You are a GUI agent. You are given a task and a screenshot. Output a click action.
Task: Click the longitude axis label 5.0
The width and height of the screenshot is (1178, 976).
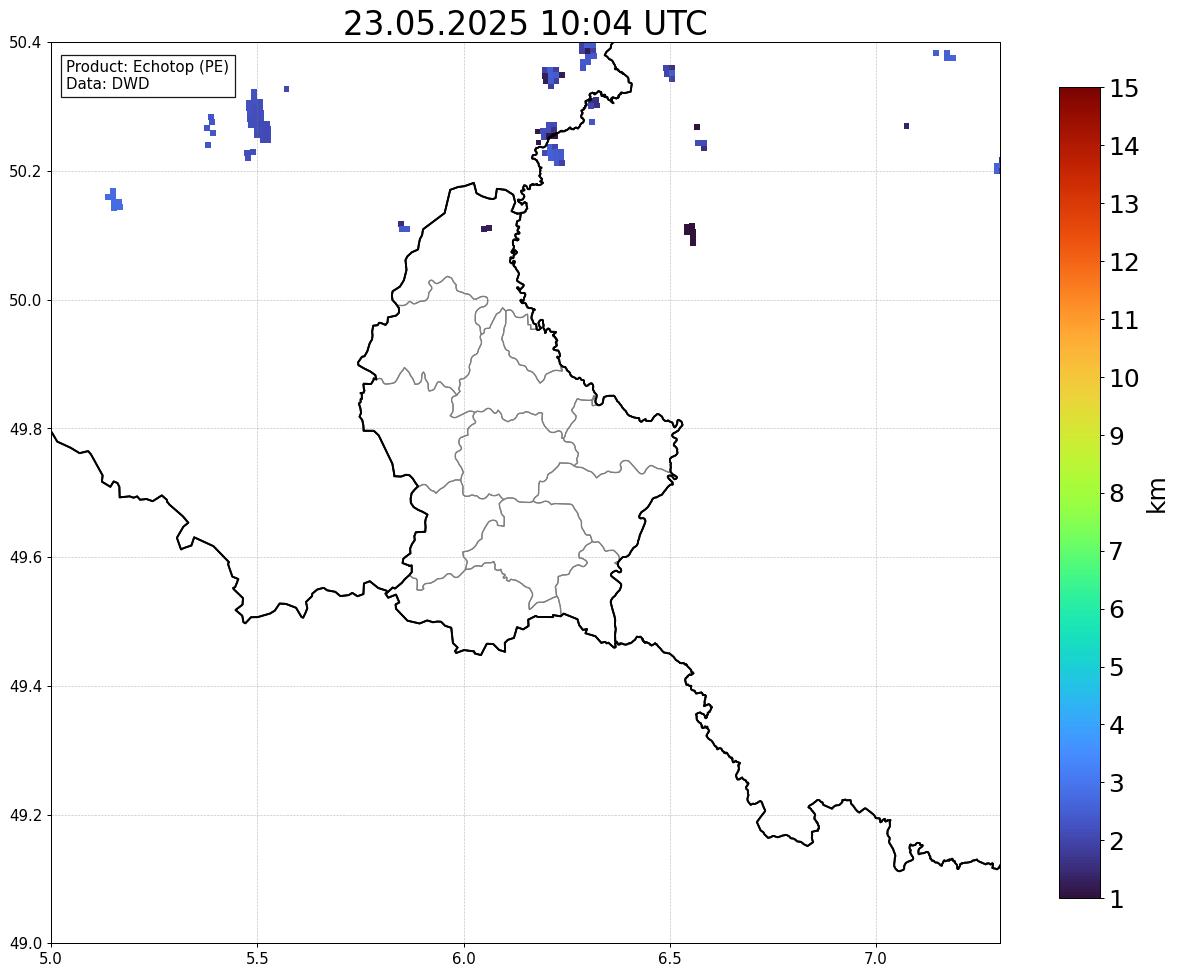pyautogui.click(x=51, y=959)
